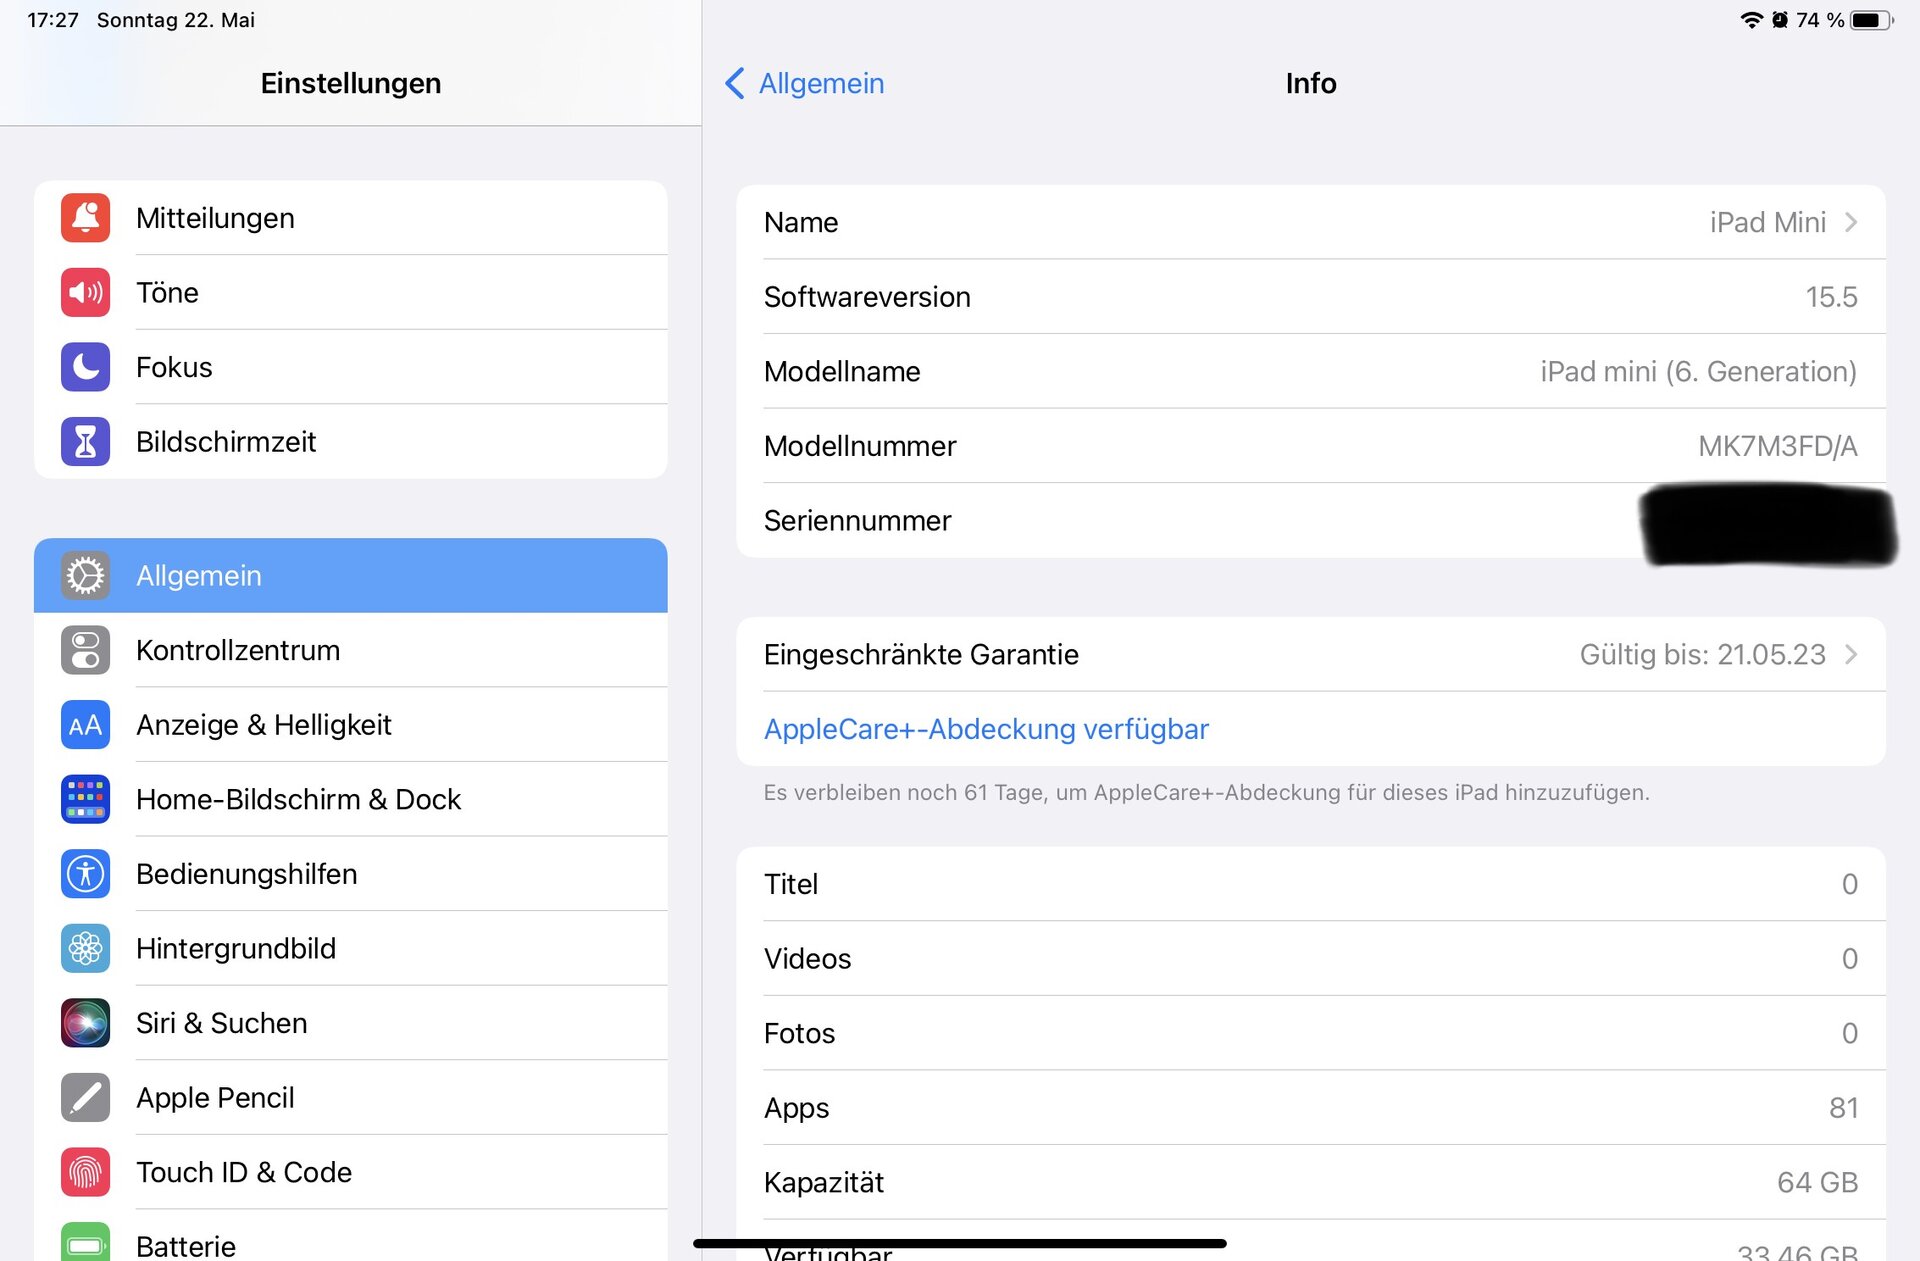Expand the Eingeschränkte Garantie chevron
1920x1261 pixels.
coord(1851,654)
